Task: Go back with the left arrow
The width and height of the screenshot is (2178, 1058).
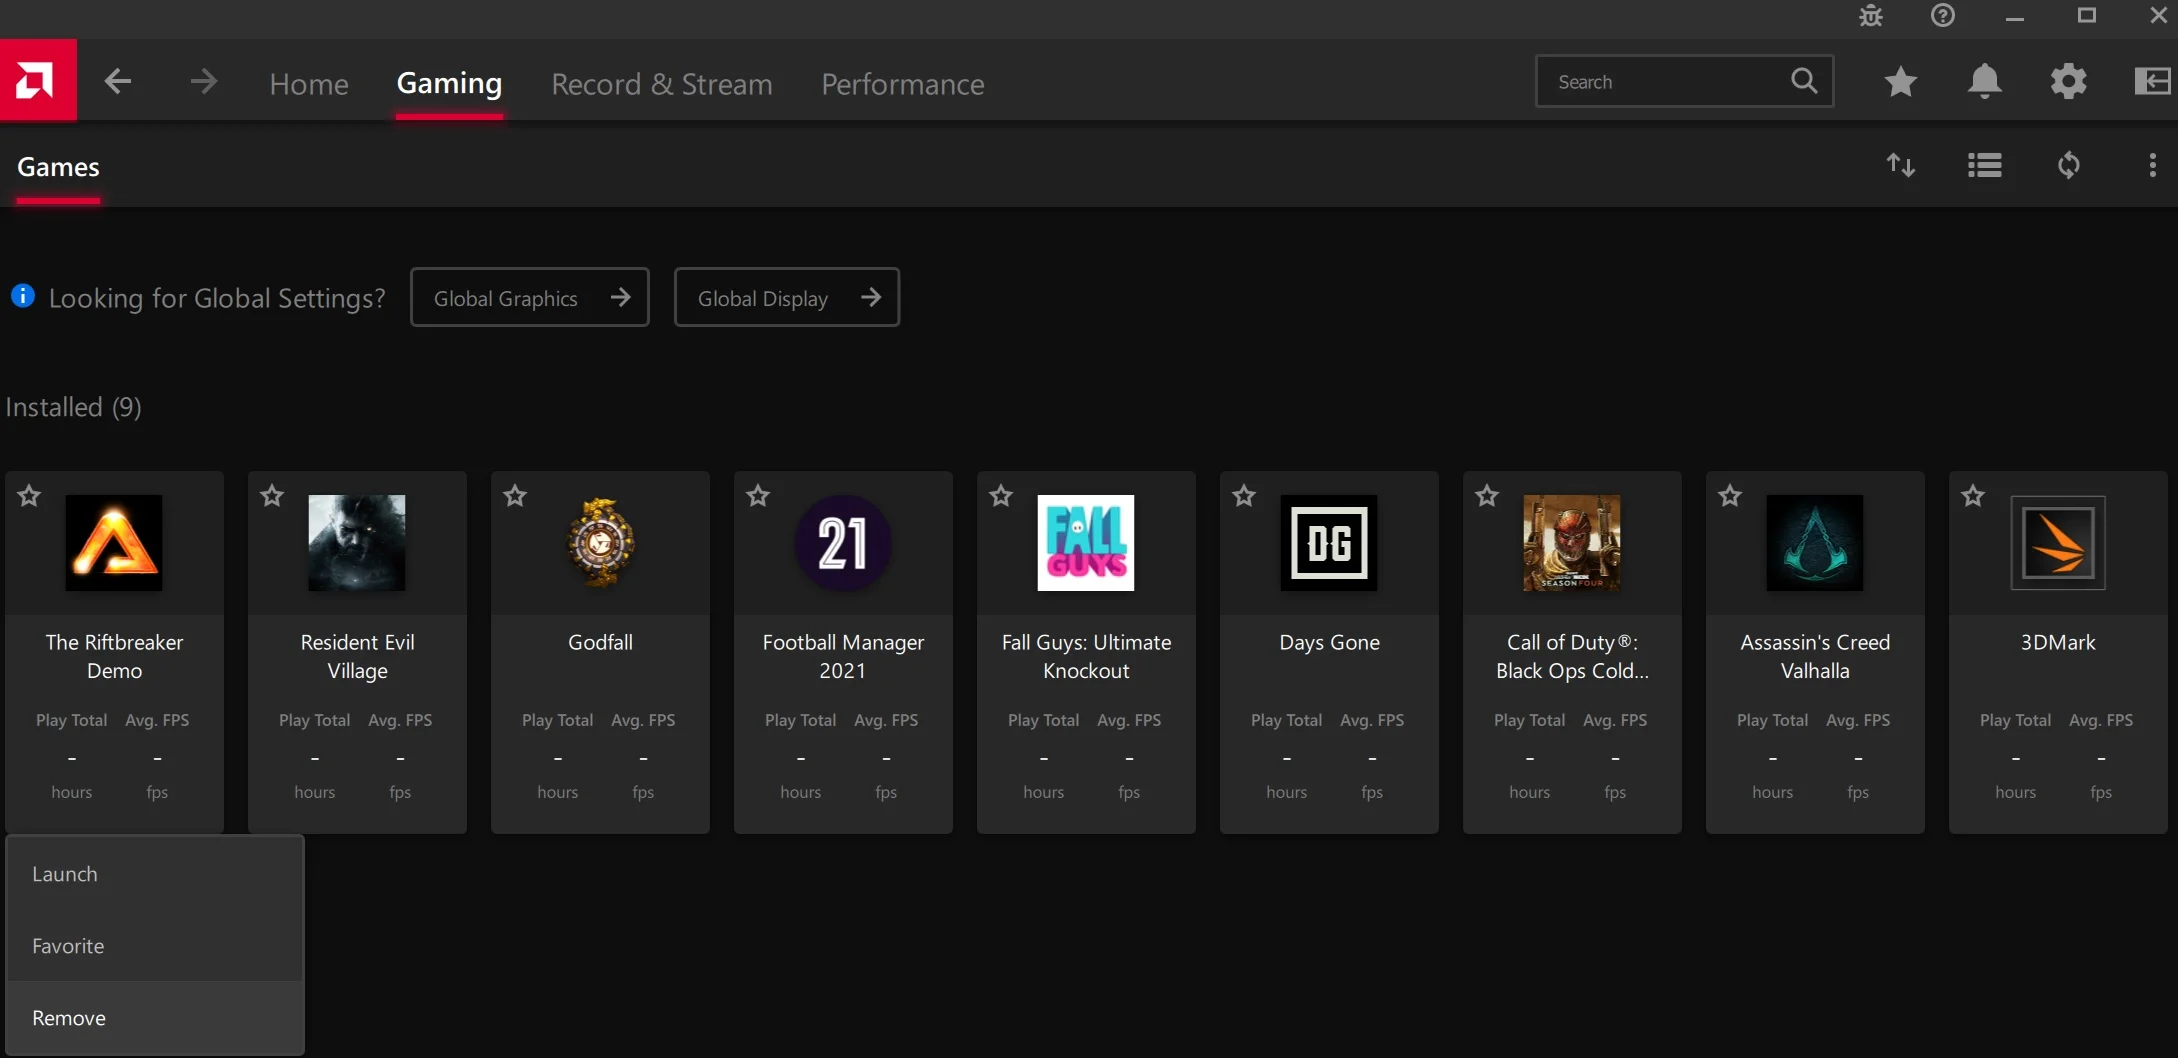Action: [118, 82]
